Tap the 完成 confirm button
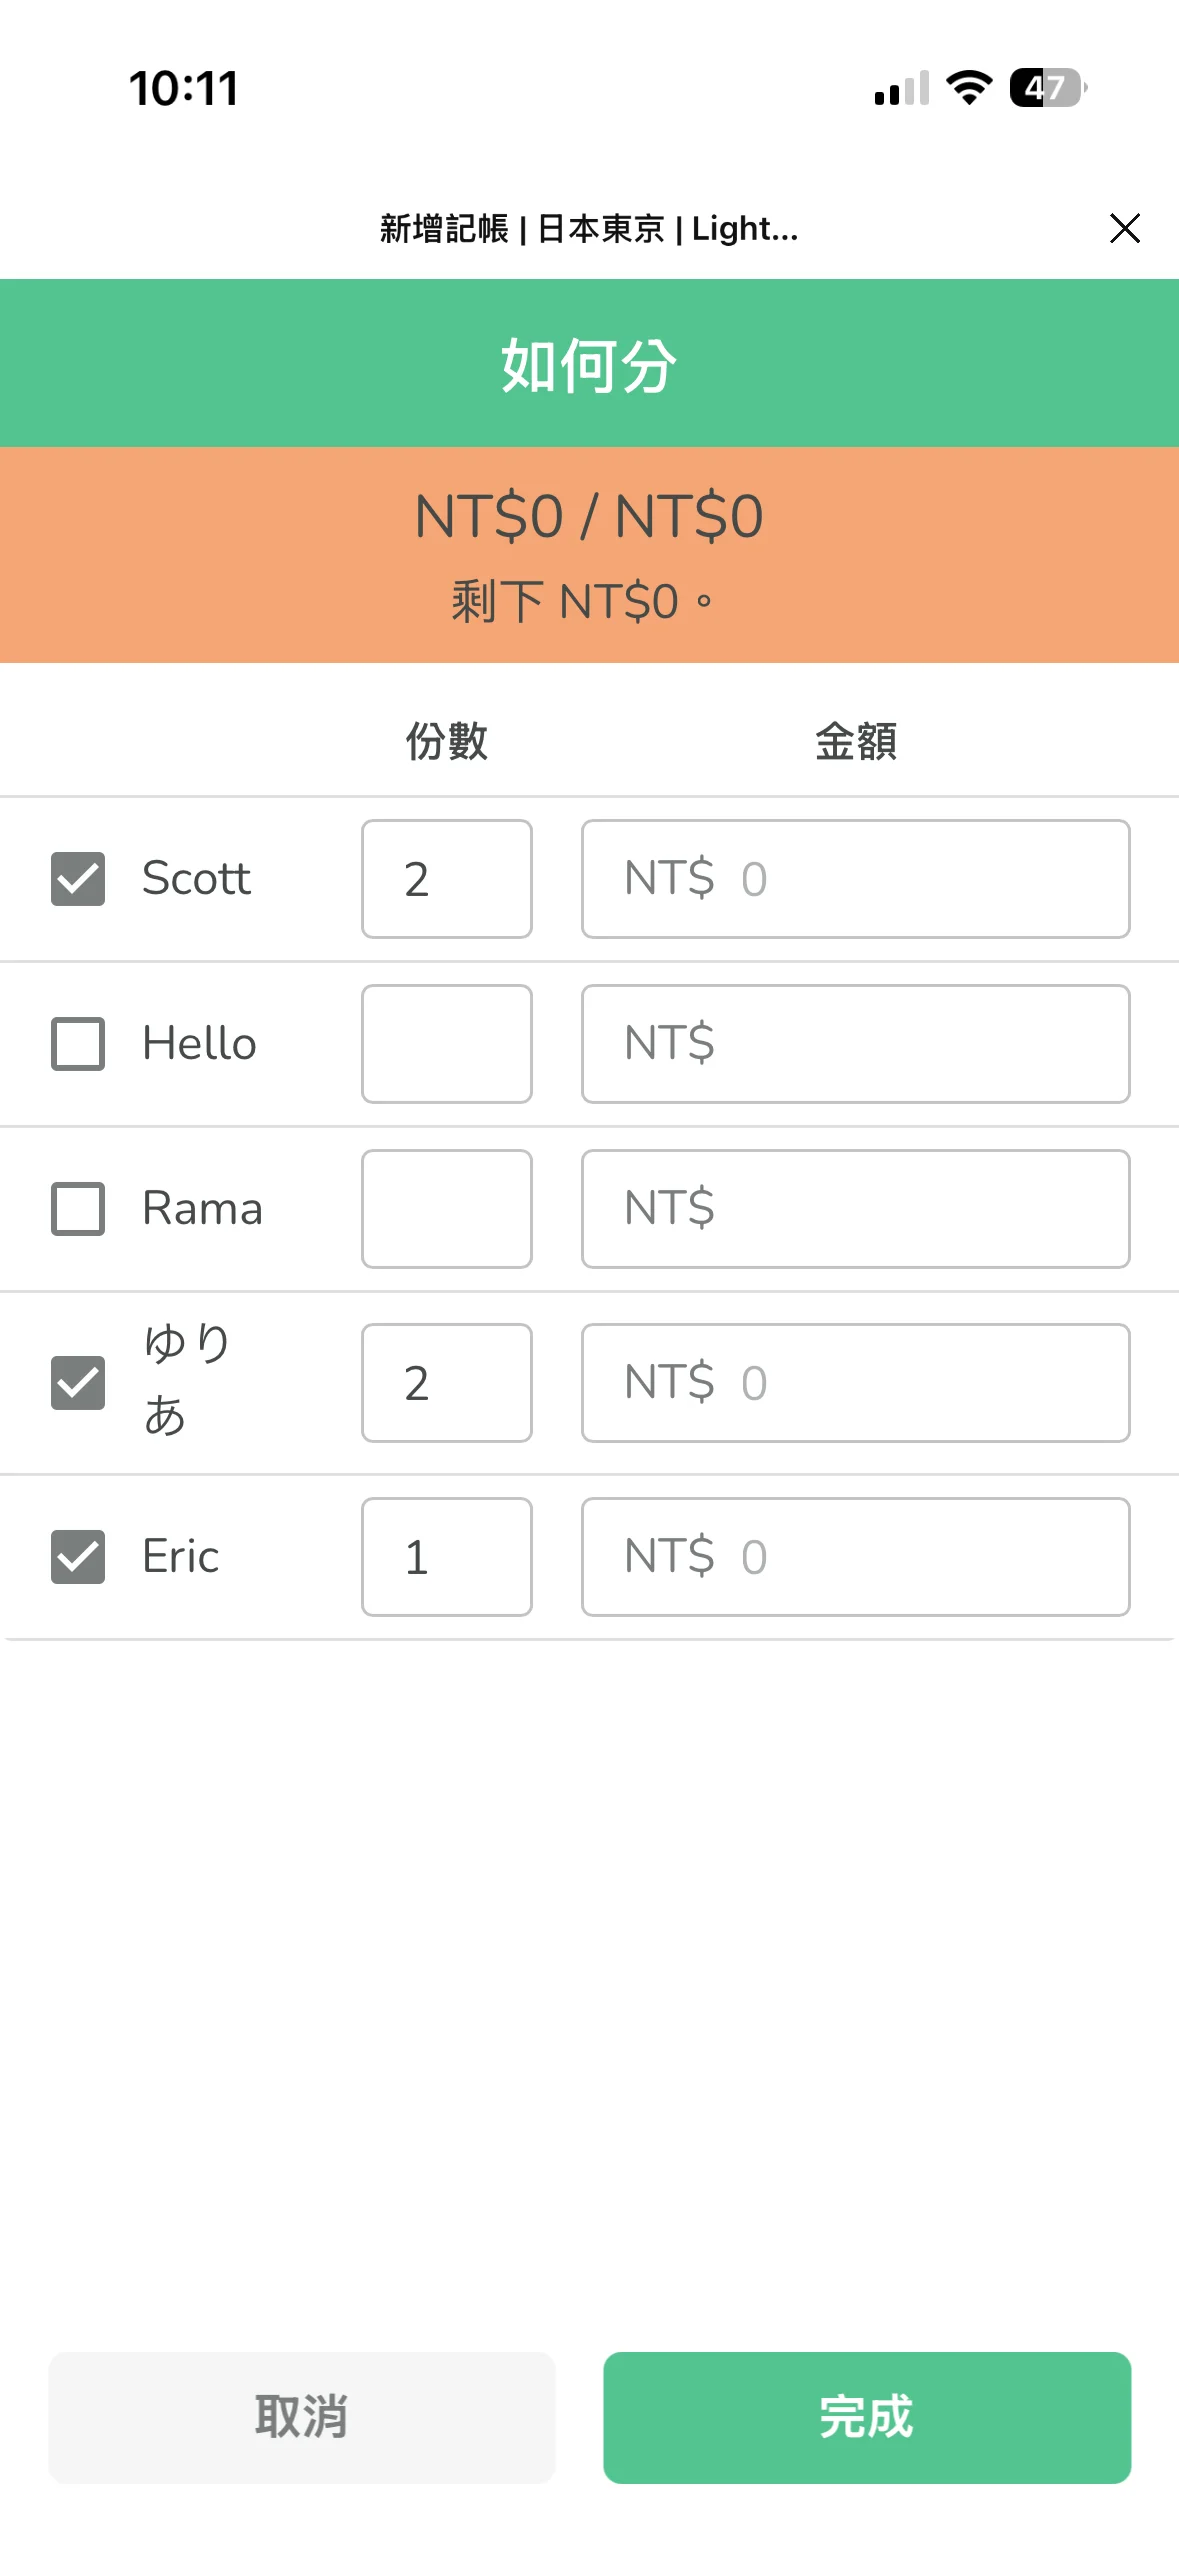Viewport: 1179px width, 2556px height. click(x=867, y=2419)
